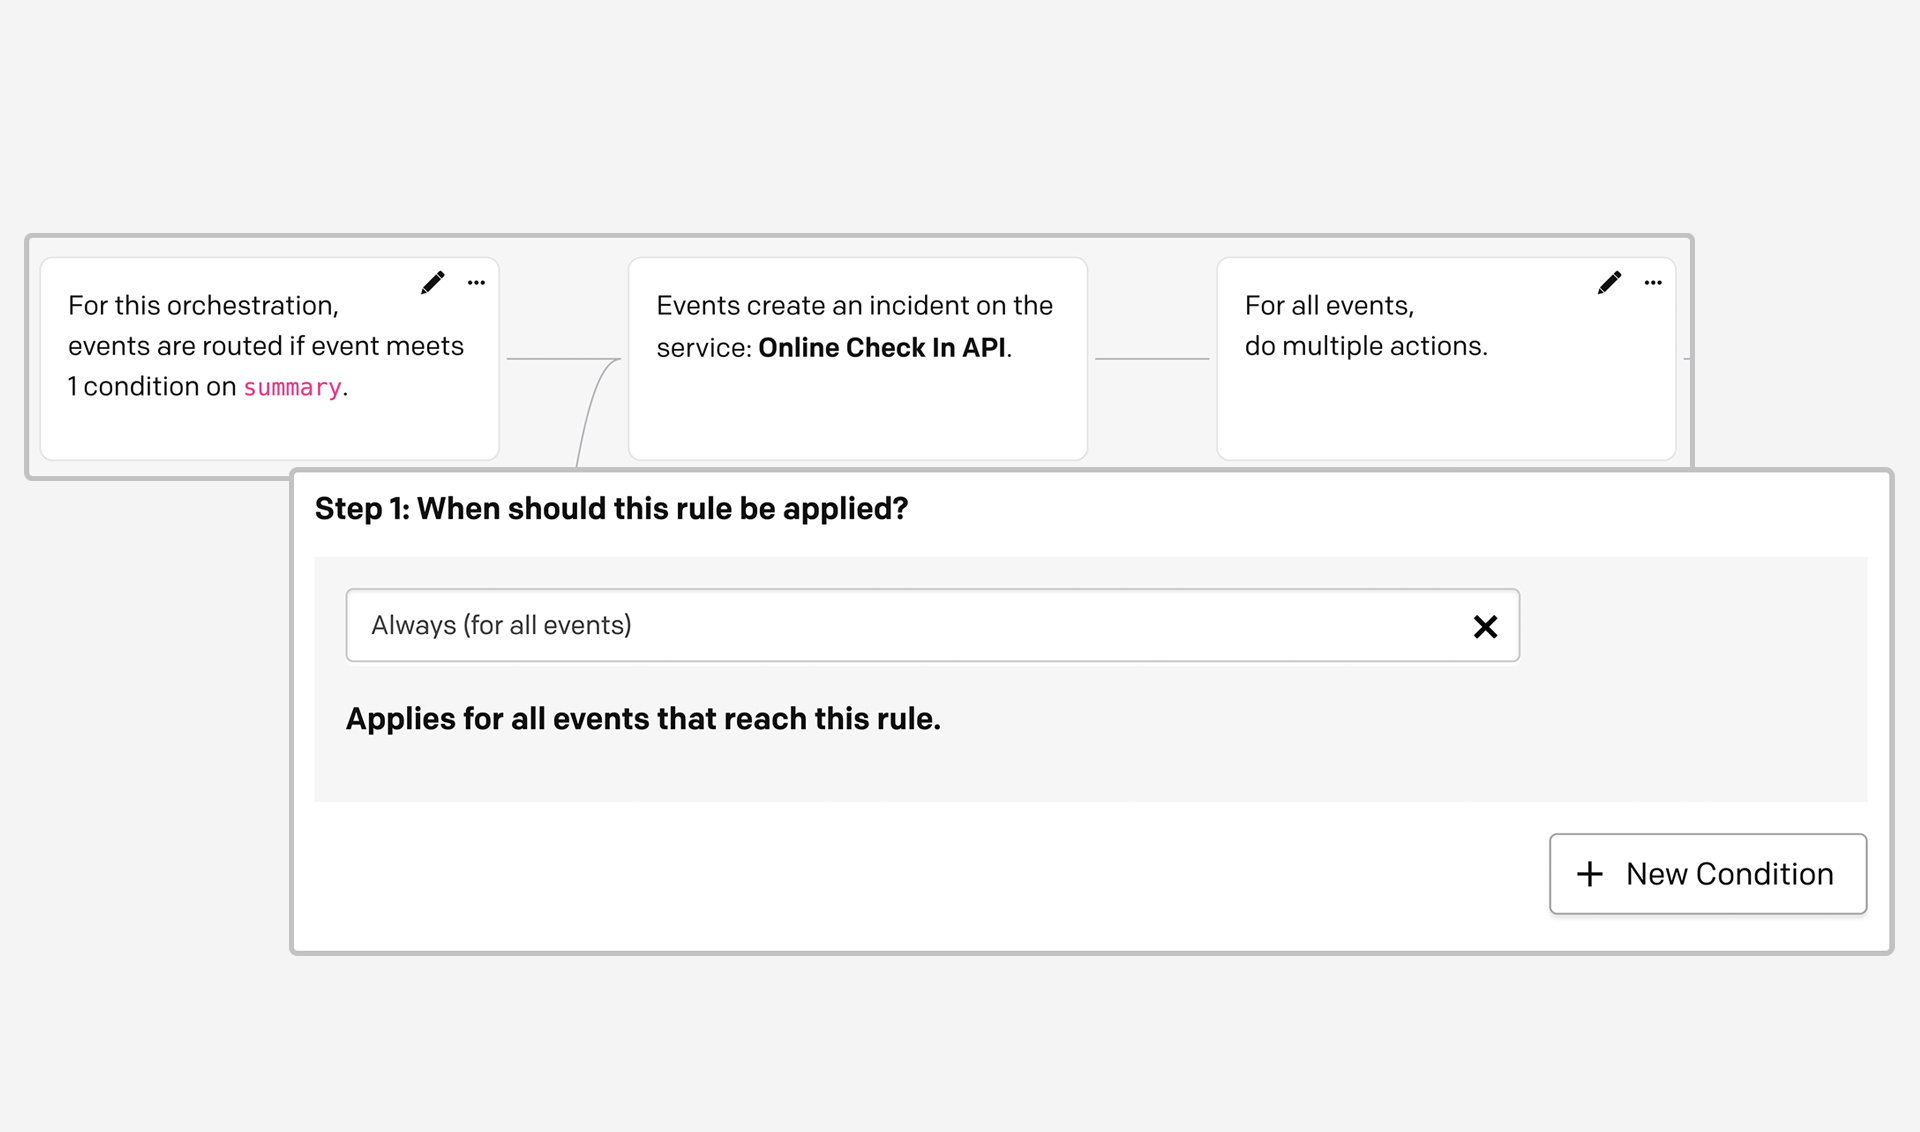Select the 'For this orchestration' routing rule card
This screenshot has height=1132, width=1920.
pos(269,425)
